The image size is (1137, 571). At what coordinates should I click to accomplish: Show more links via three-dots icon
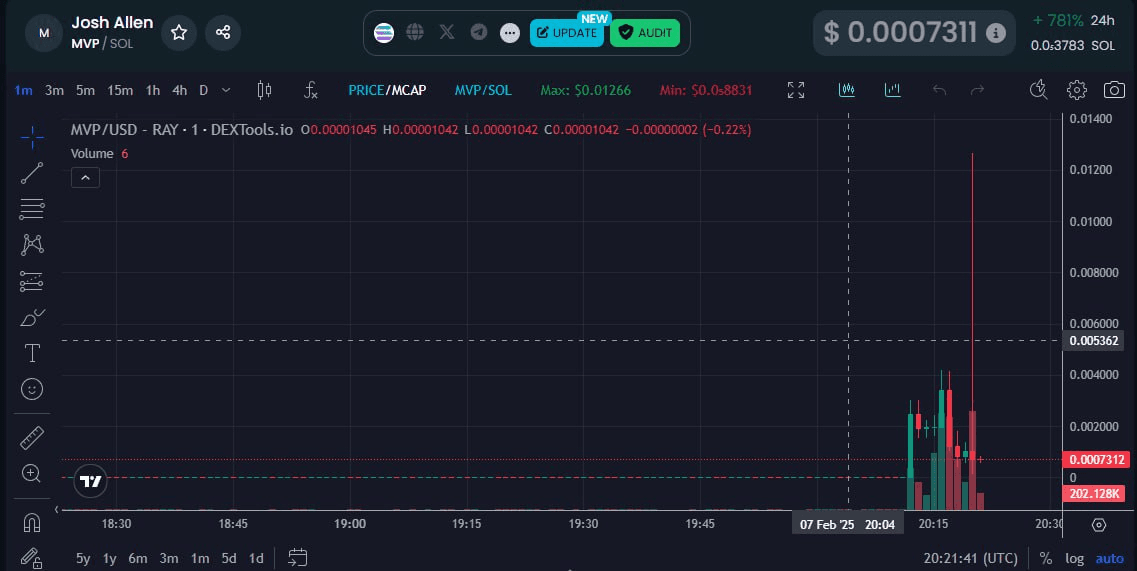coord(510,33)
